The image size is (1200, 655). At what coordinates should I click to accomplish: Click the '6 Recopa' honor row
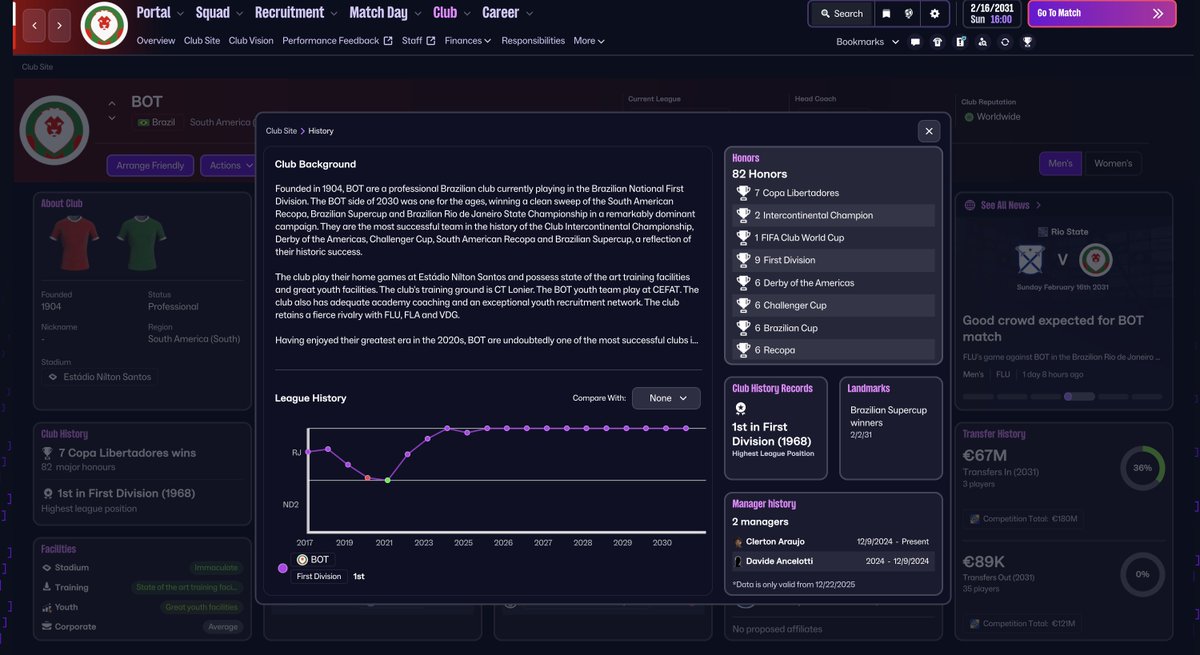pyautogui.click(x=834, y=350)
